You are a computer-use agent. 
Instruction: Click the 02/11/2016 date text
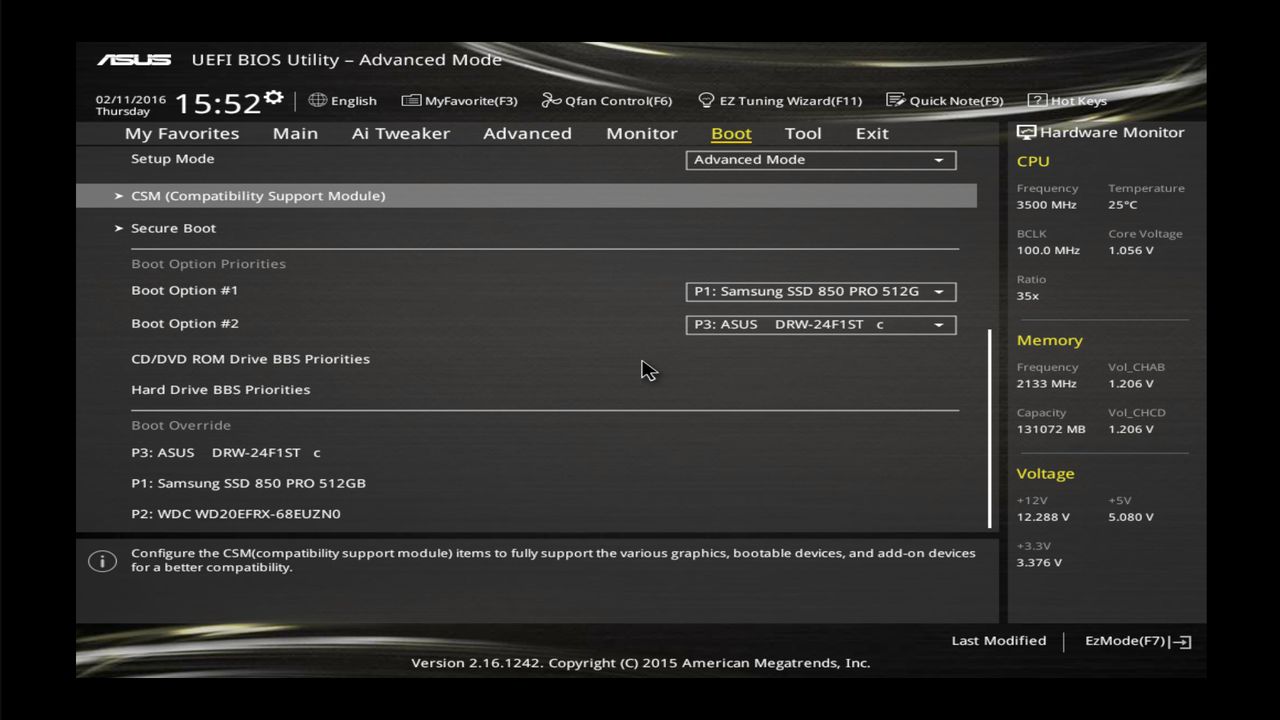point(131,100)
